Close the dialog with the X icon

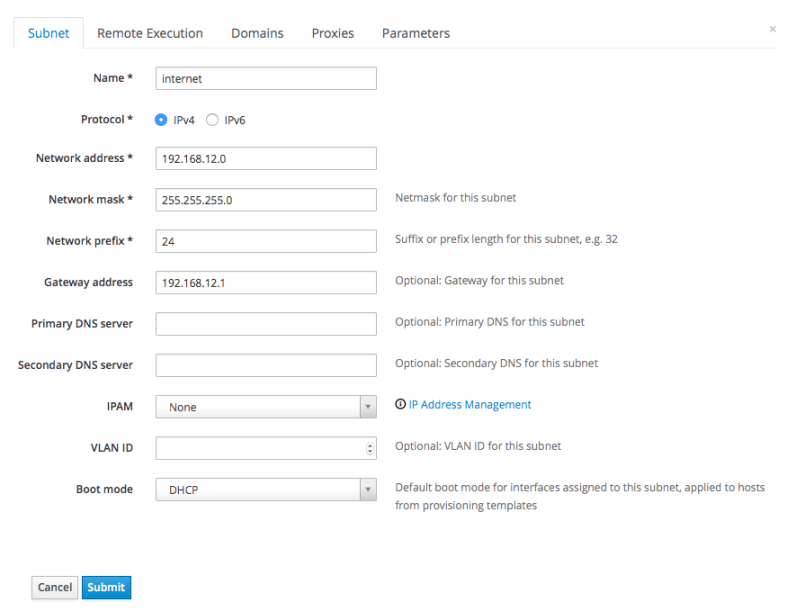tap(772, 30)
